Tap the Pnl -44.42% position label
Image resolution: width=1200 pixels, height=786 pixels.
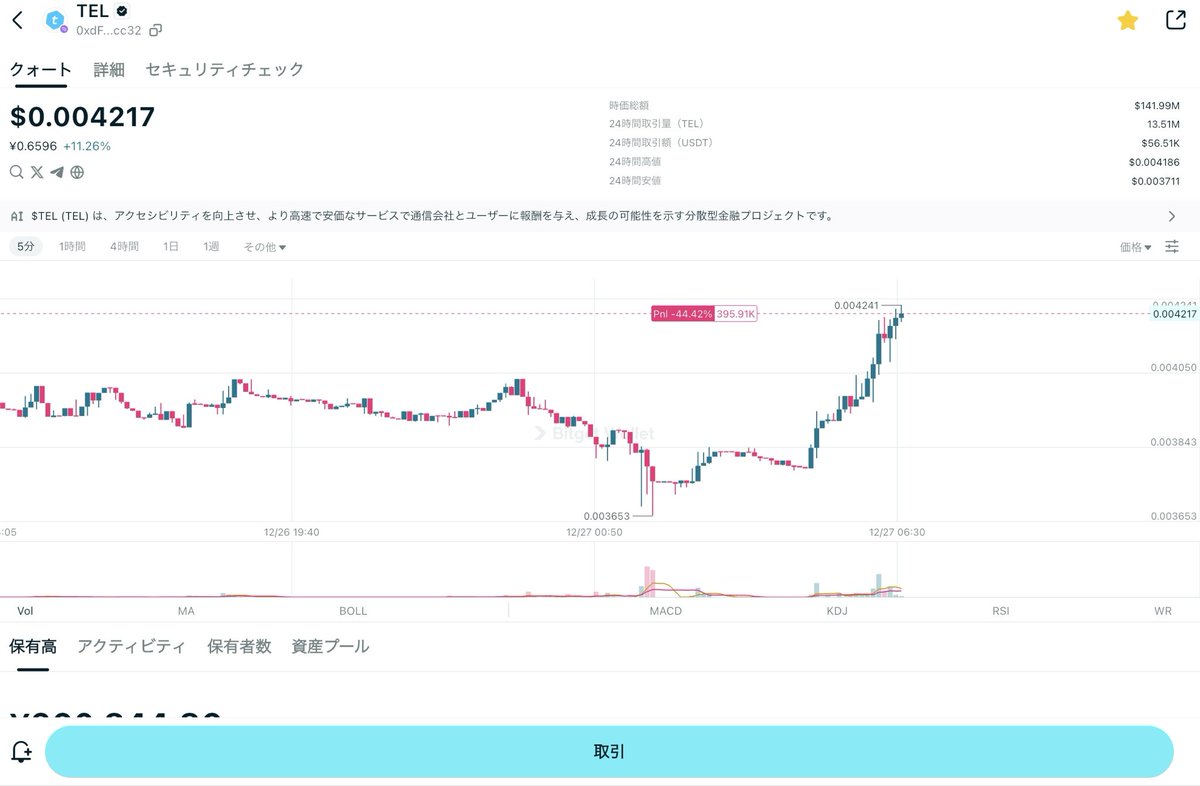[683, 314]
